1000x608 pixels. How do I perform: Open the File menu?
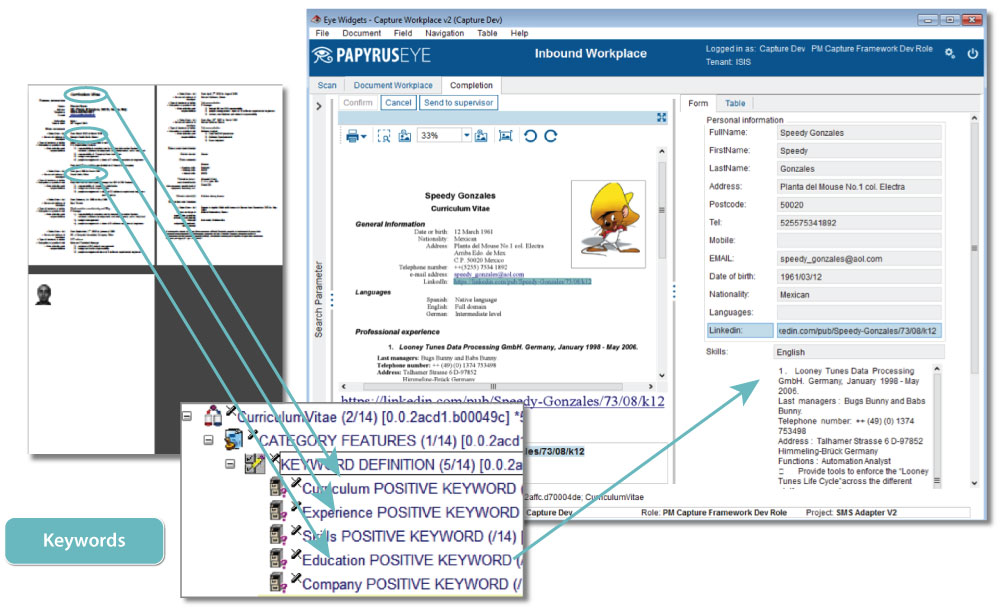tap(323, 33)
